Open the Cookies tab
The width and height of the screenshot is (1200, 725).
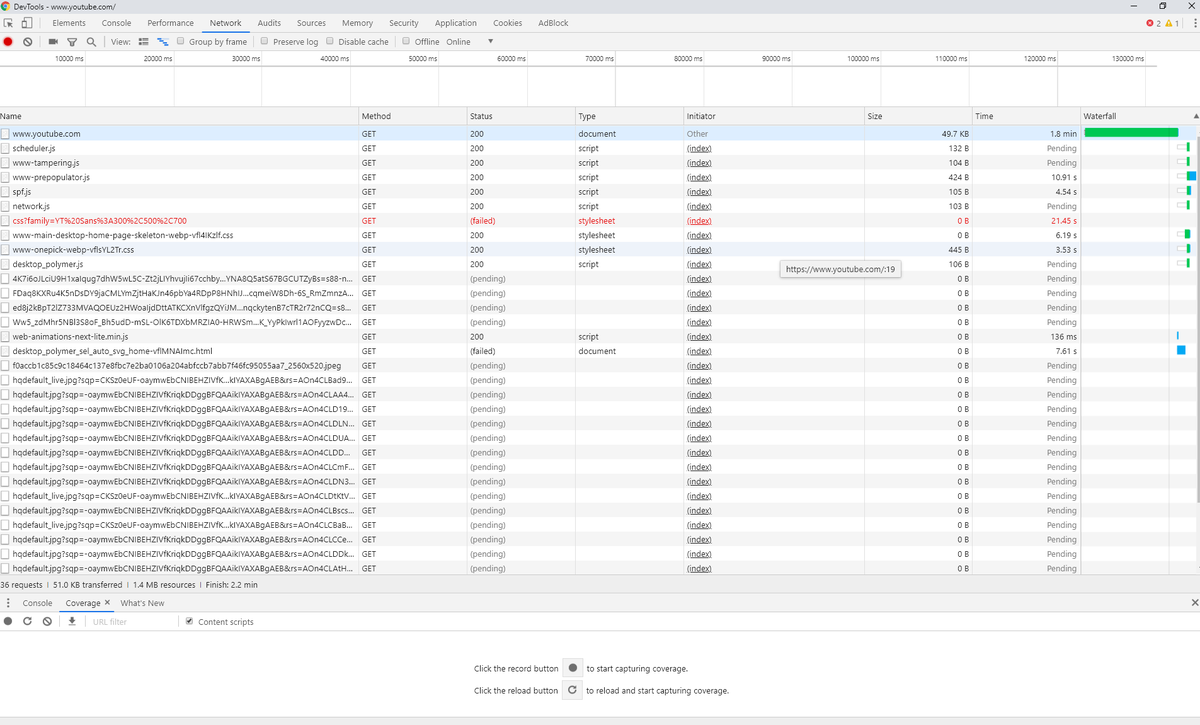[508, 23]
